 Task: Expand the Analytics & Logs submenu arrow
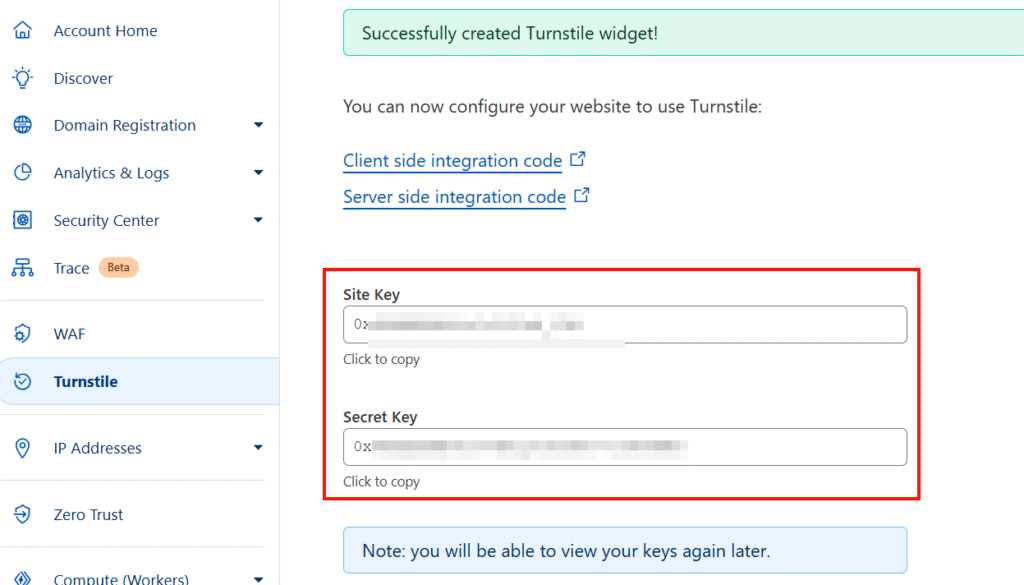coord(259,172)
